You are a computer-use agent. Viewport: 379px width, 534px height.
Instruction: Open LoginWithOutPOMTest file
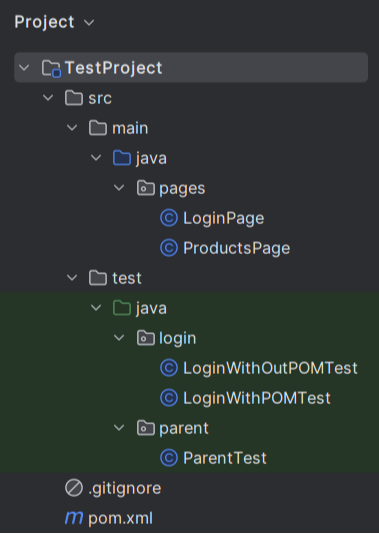pyautogui.click(x=270, y=368)
